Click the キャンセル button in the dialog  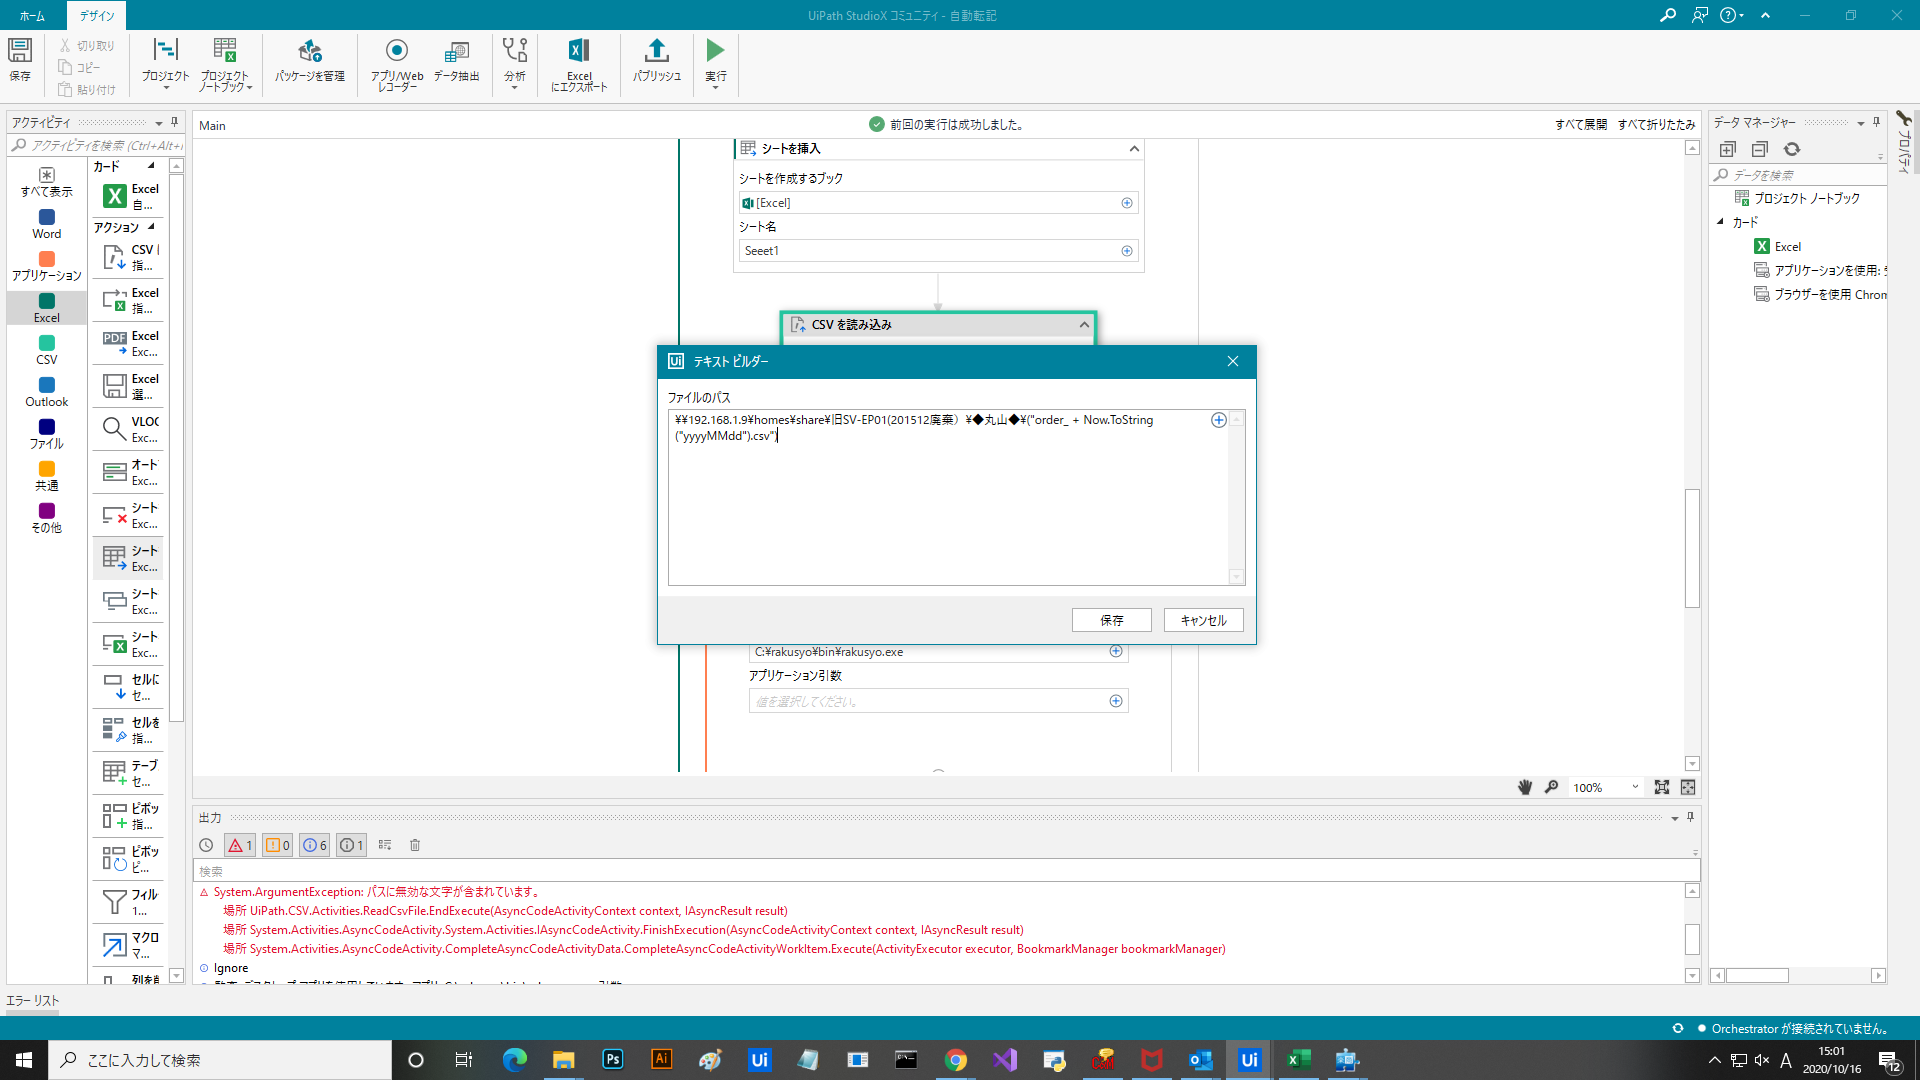(1203, 620)
